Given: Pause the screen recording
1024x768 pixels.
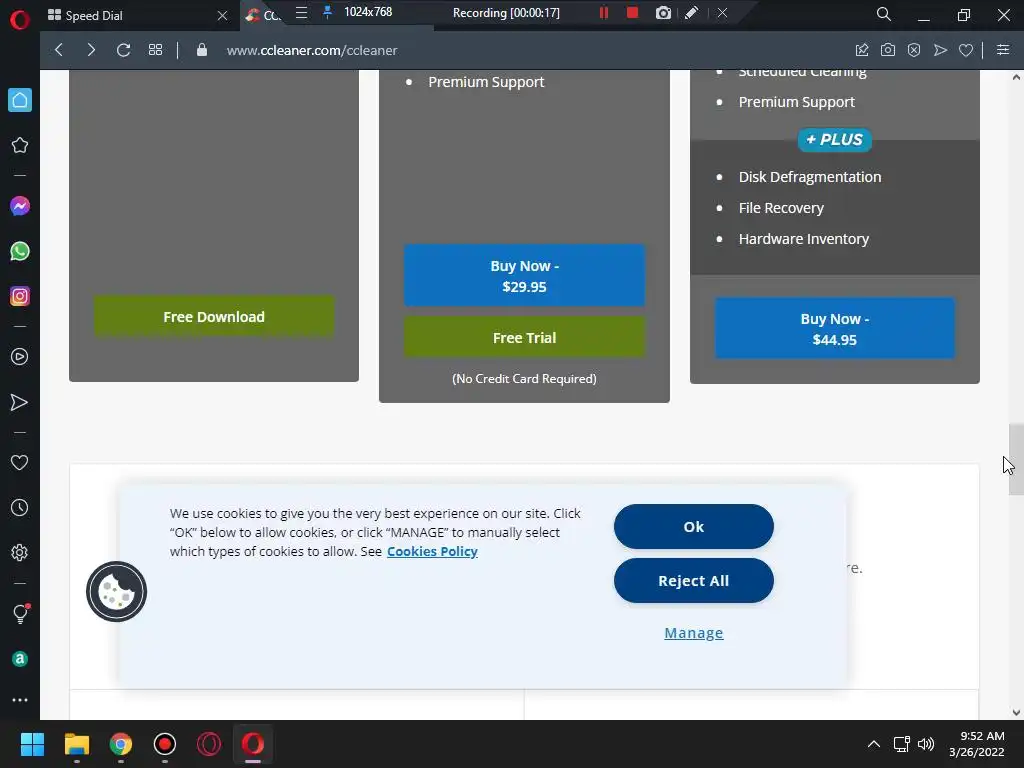Looking at the screenshot, I should (x=604, y=13).
